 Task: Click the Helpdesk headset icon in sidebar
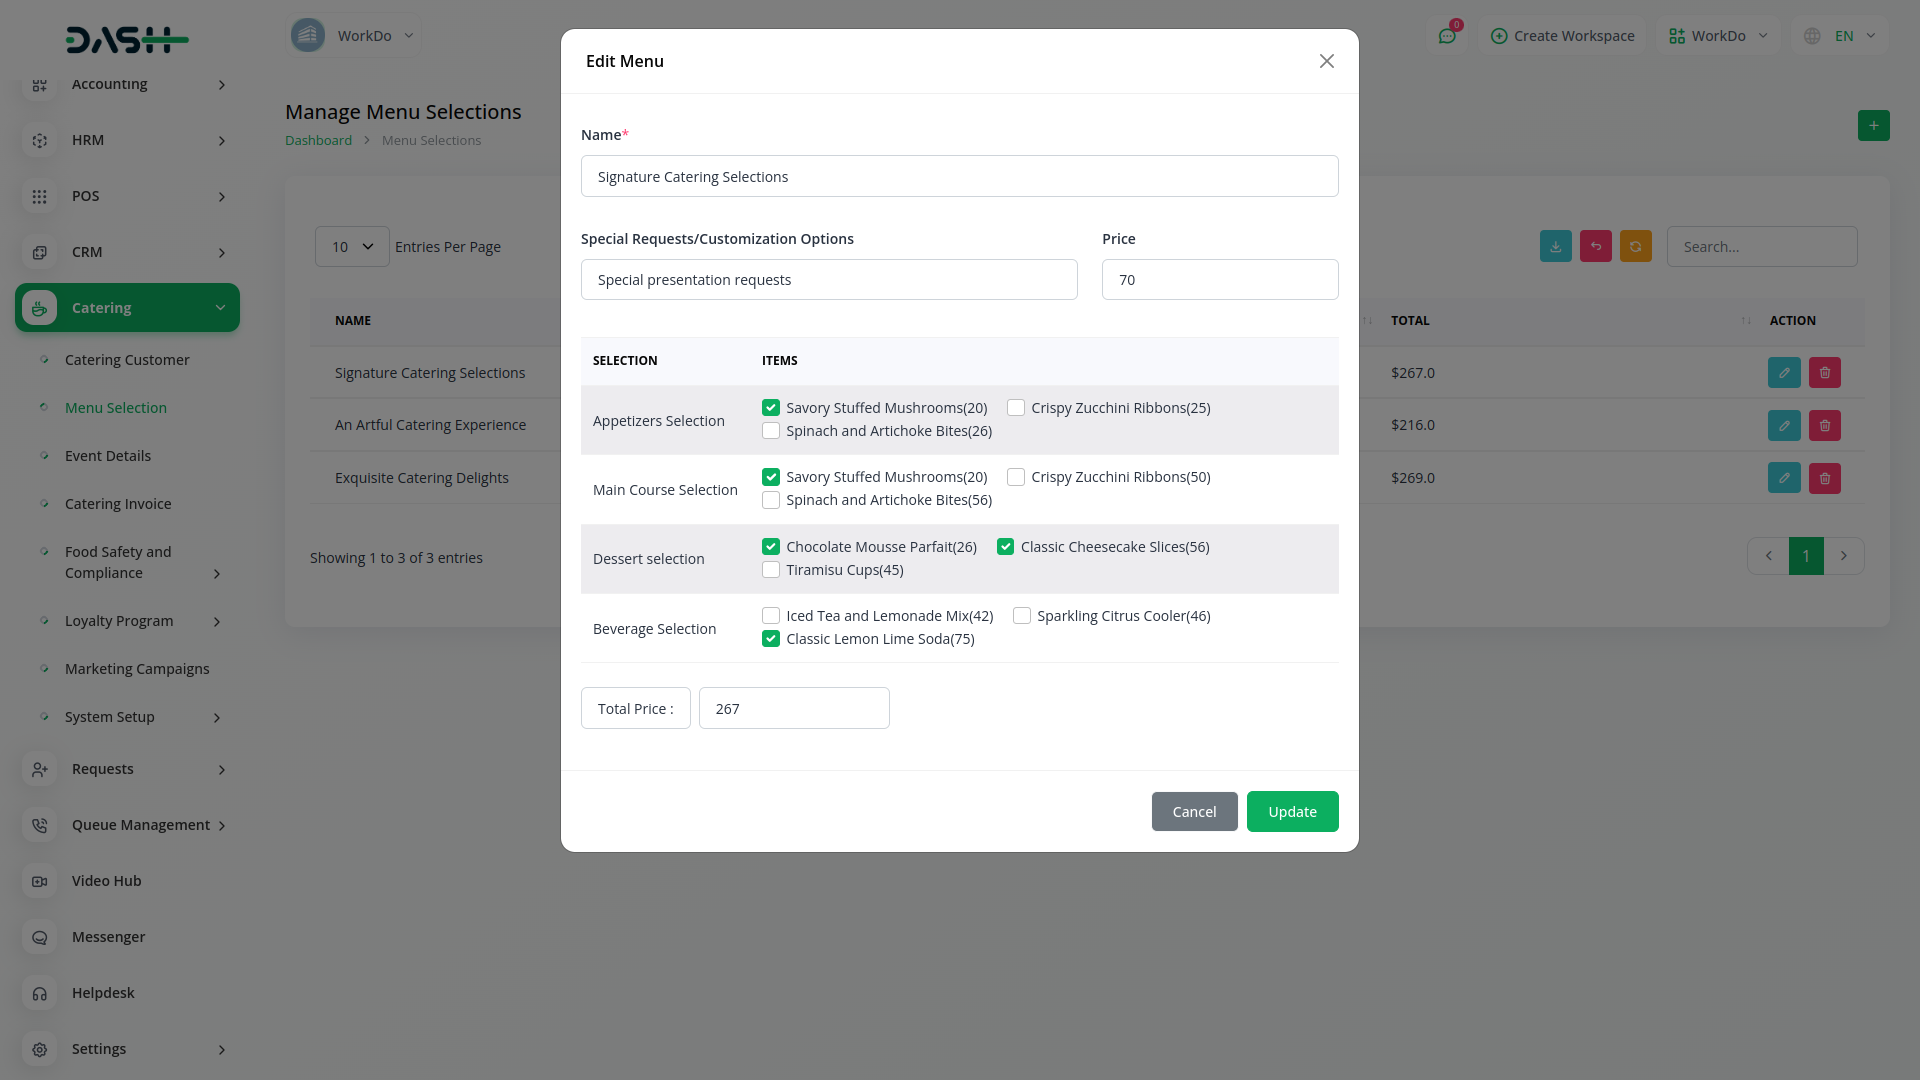coord(40,993)
